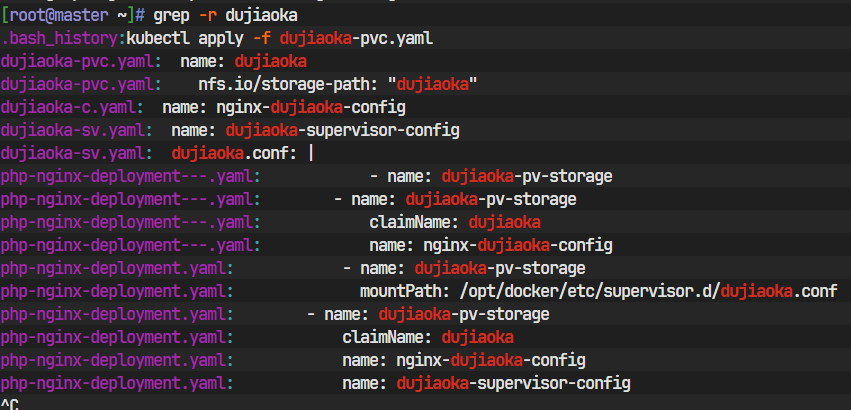Click the ^C interrupt marker at the bottom
Image resolution: width=851 pixels, height=410 pixels.
9,403
